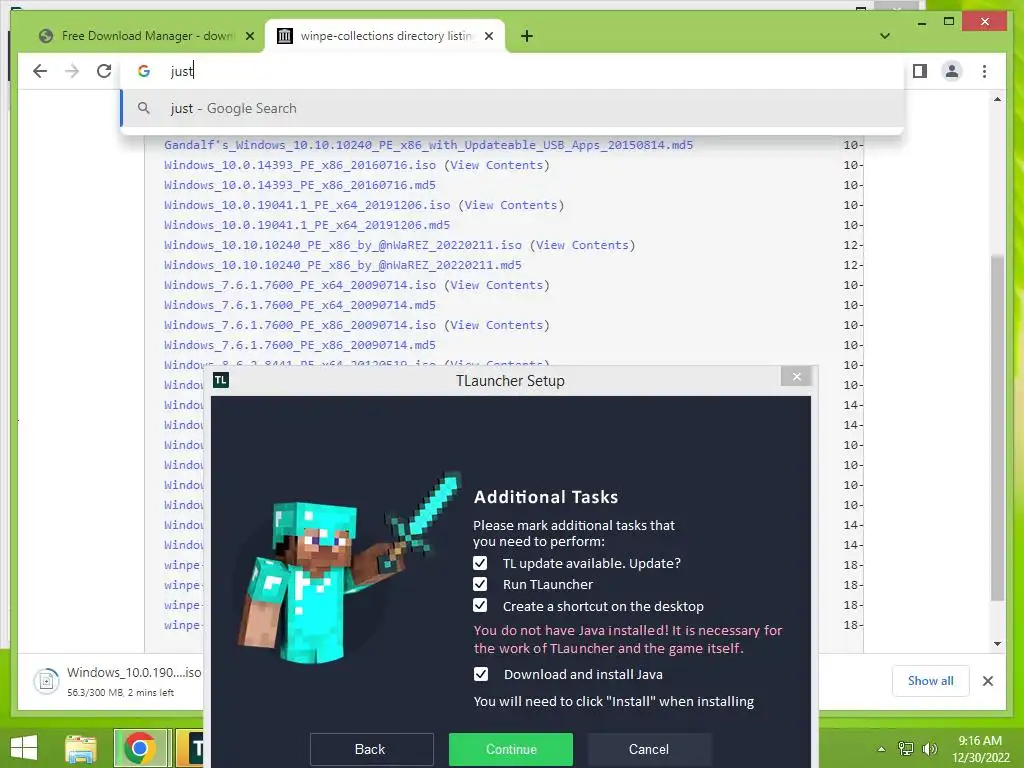Reload the current page in Chrome
Image resolution: width=1024 pixels, height=768 pixels.
(x=104, y=71)
